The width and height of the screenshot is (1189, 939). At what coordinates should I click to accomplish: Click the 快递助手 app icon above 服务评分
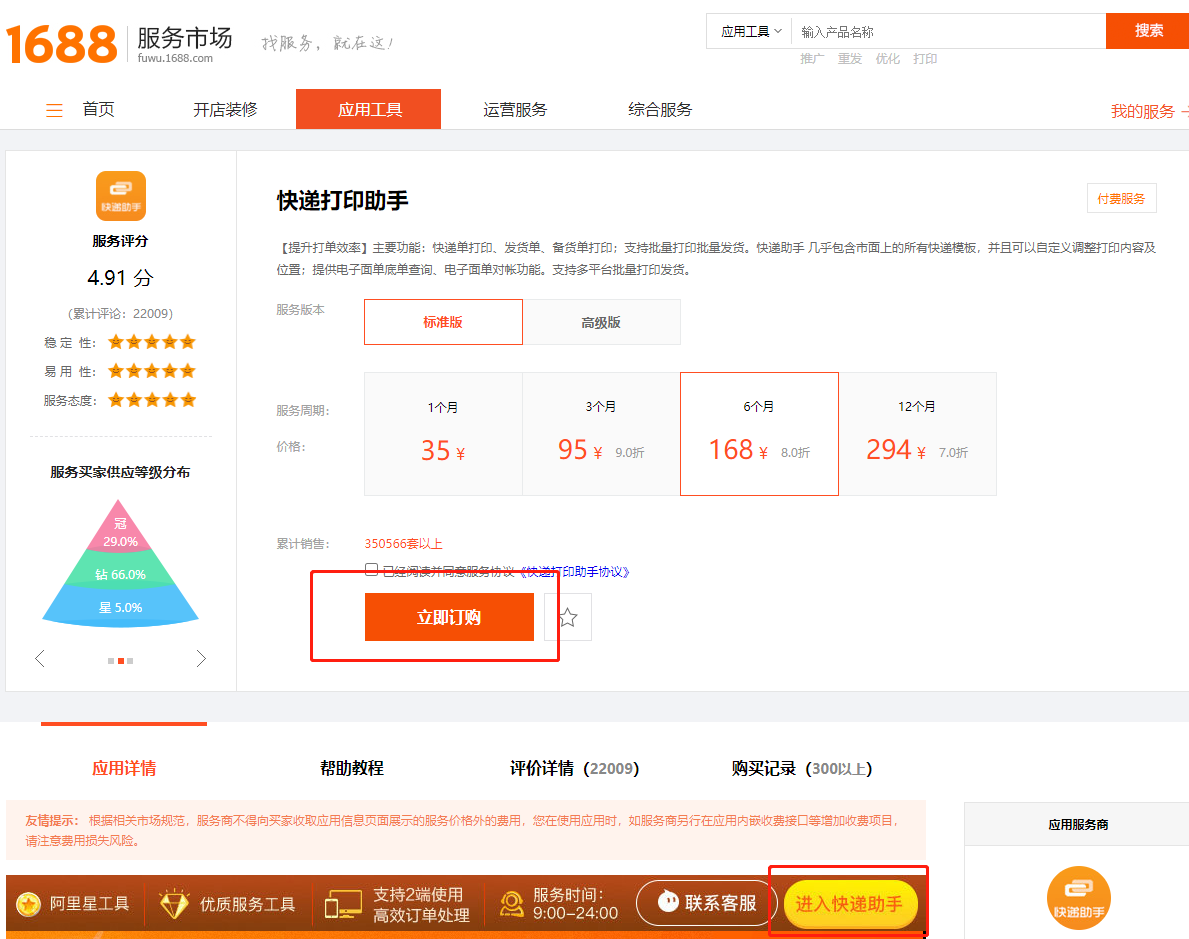click(121, 196)
